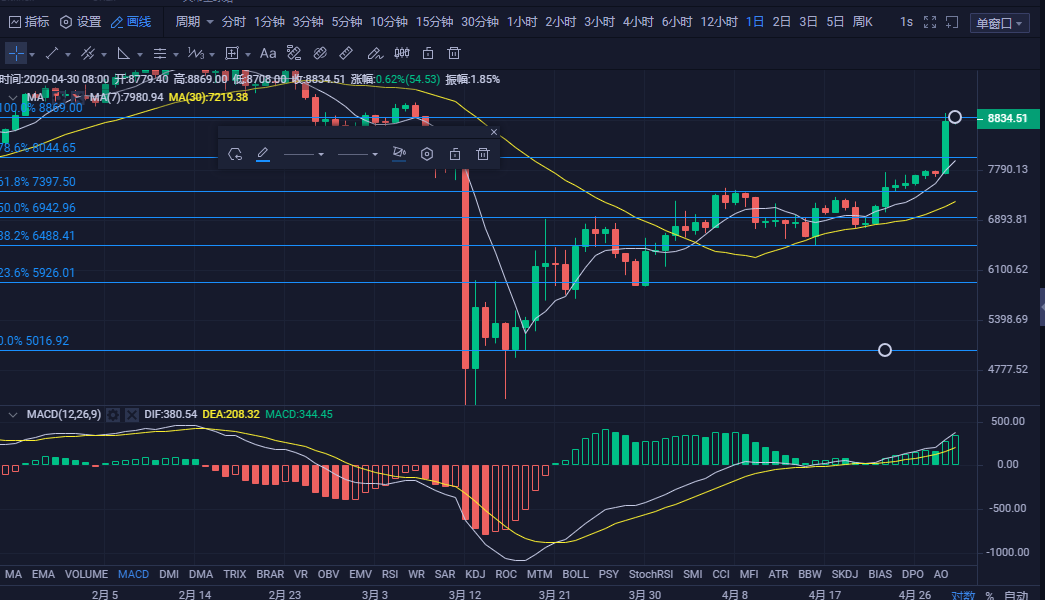Collapse the MA indicator legend chevron

(x=13, y=98)
